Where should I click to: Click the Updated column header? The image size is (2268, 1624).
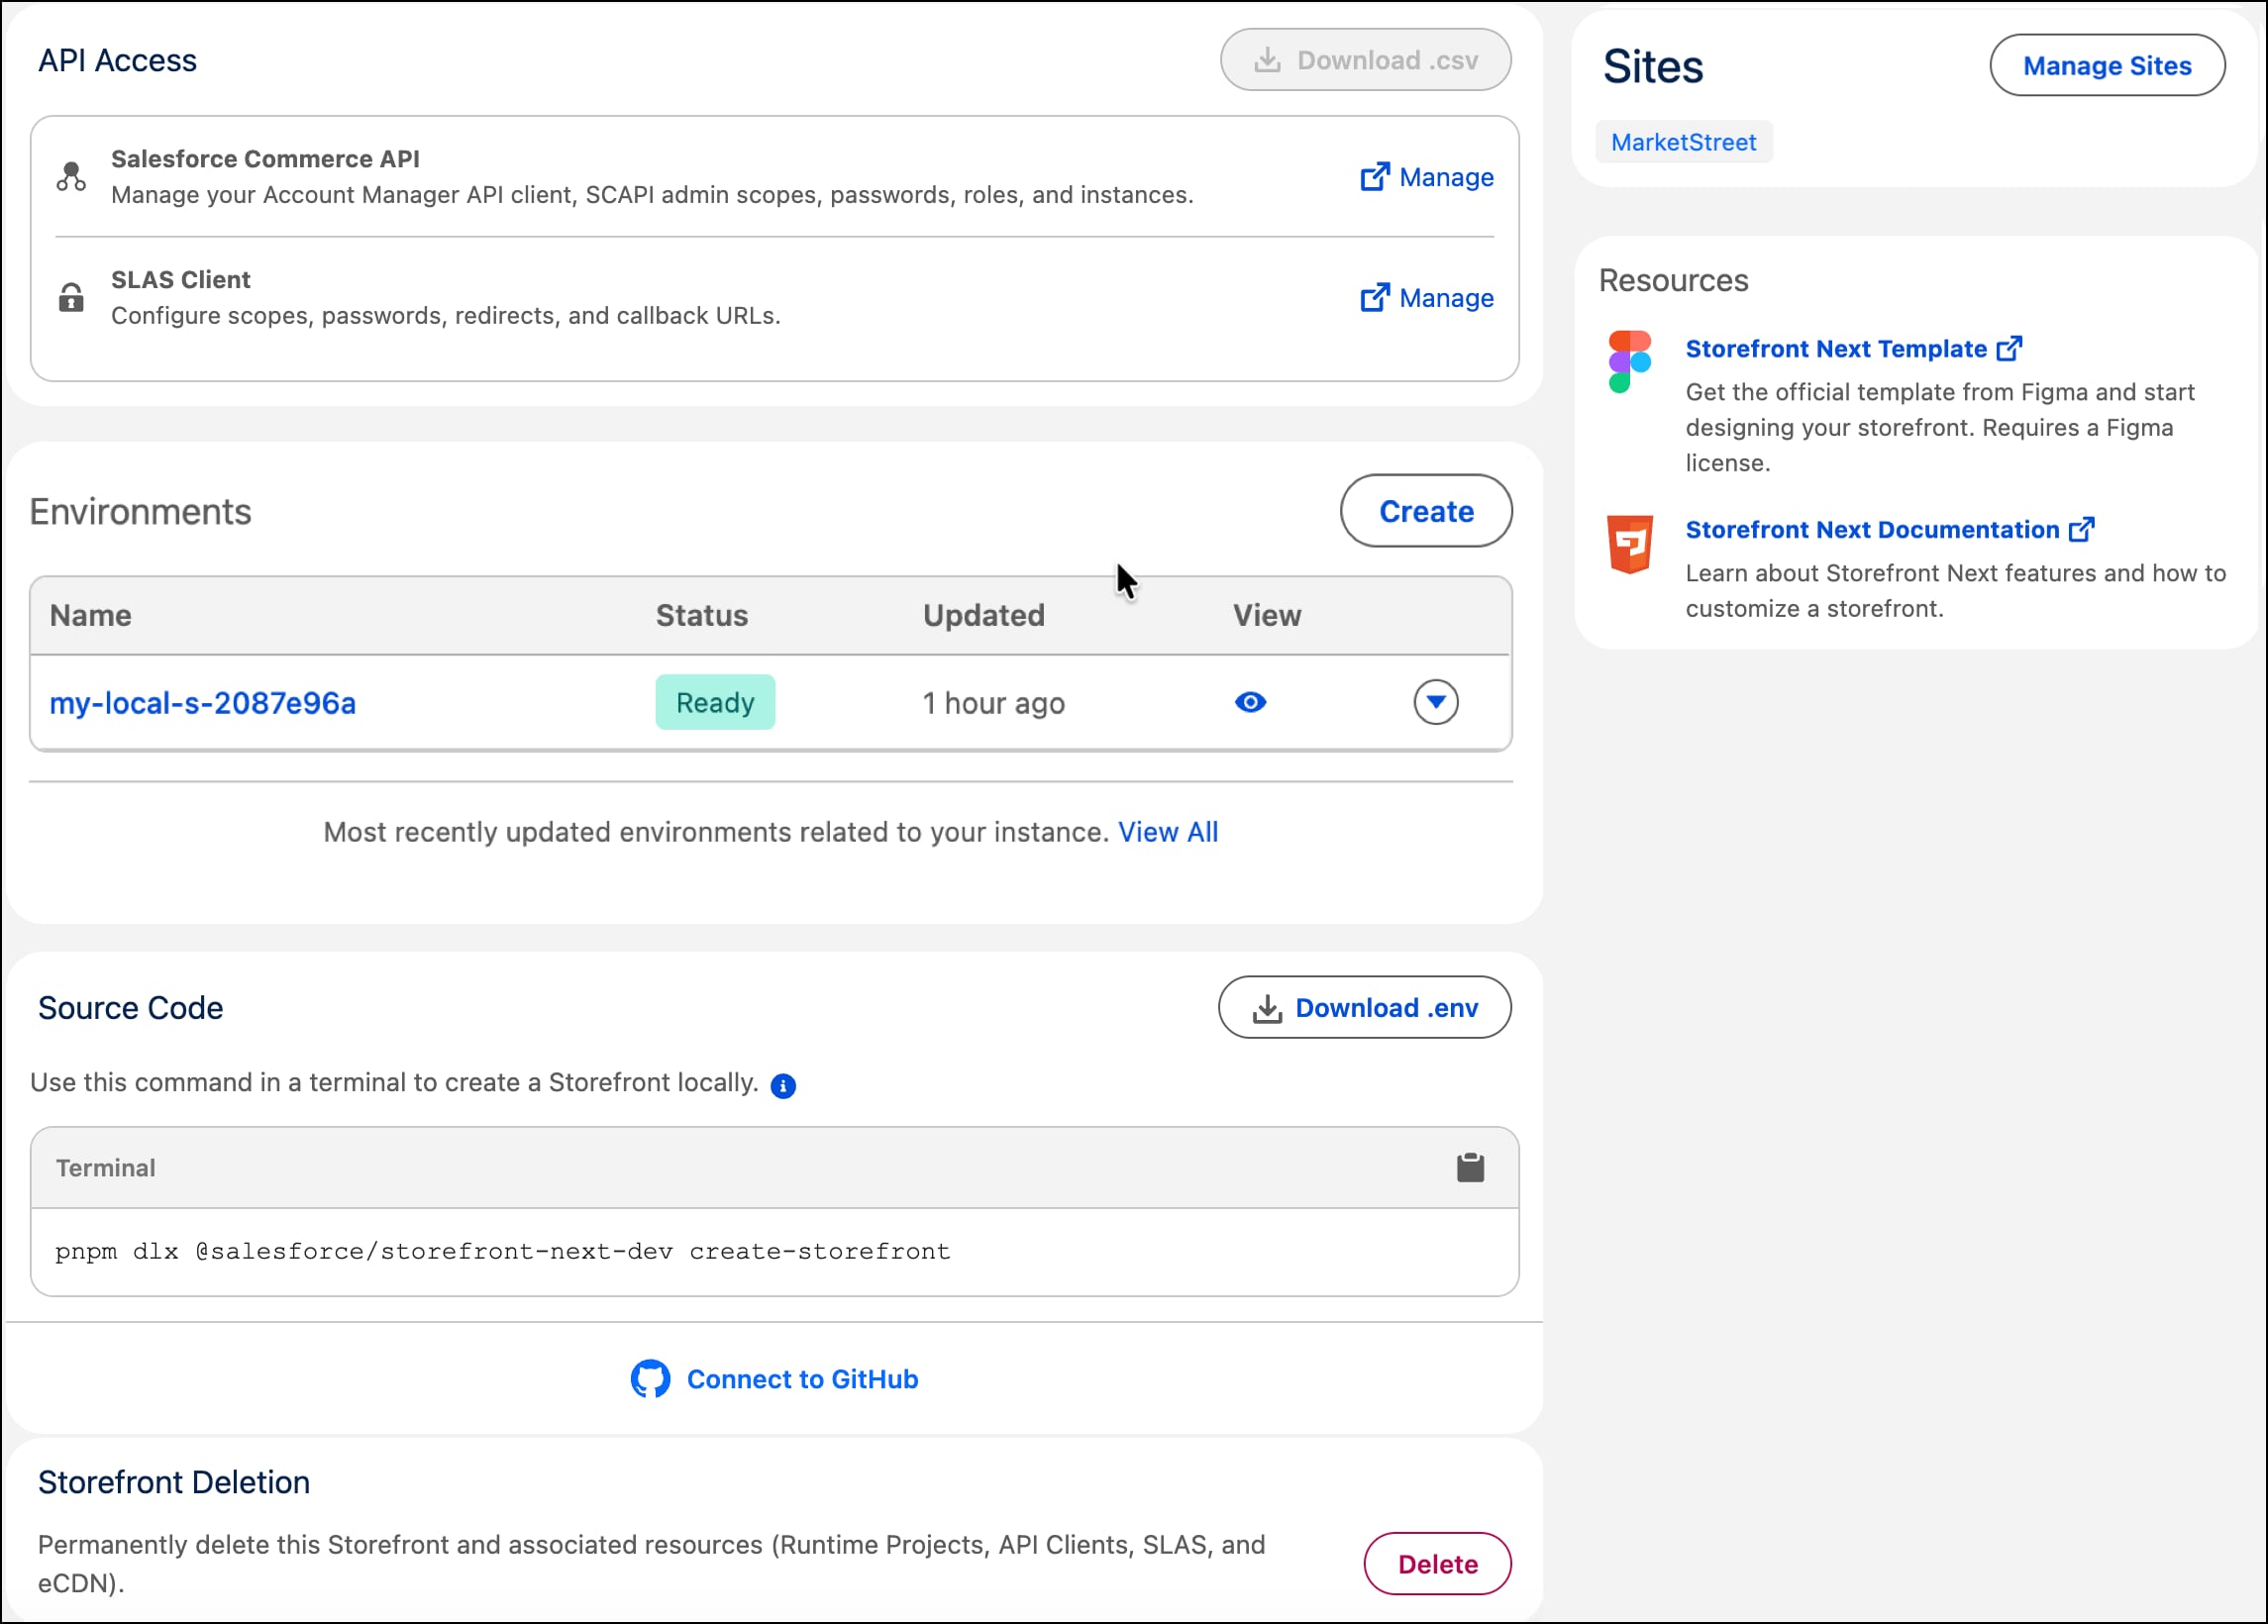tap(984, 615)
